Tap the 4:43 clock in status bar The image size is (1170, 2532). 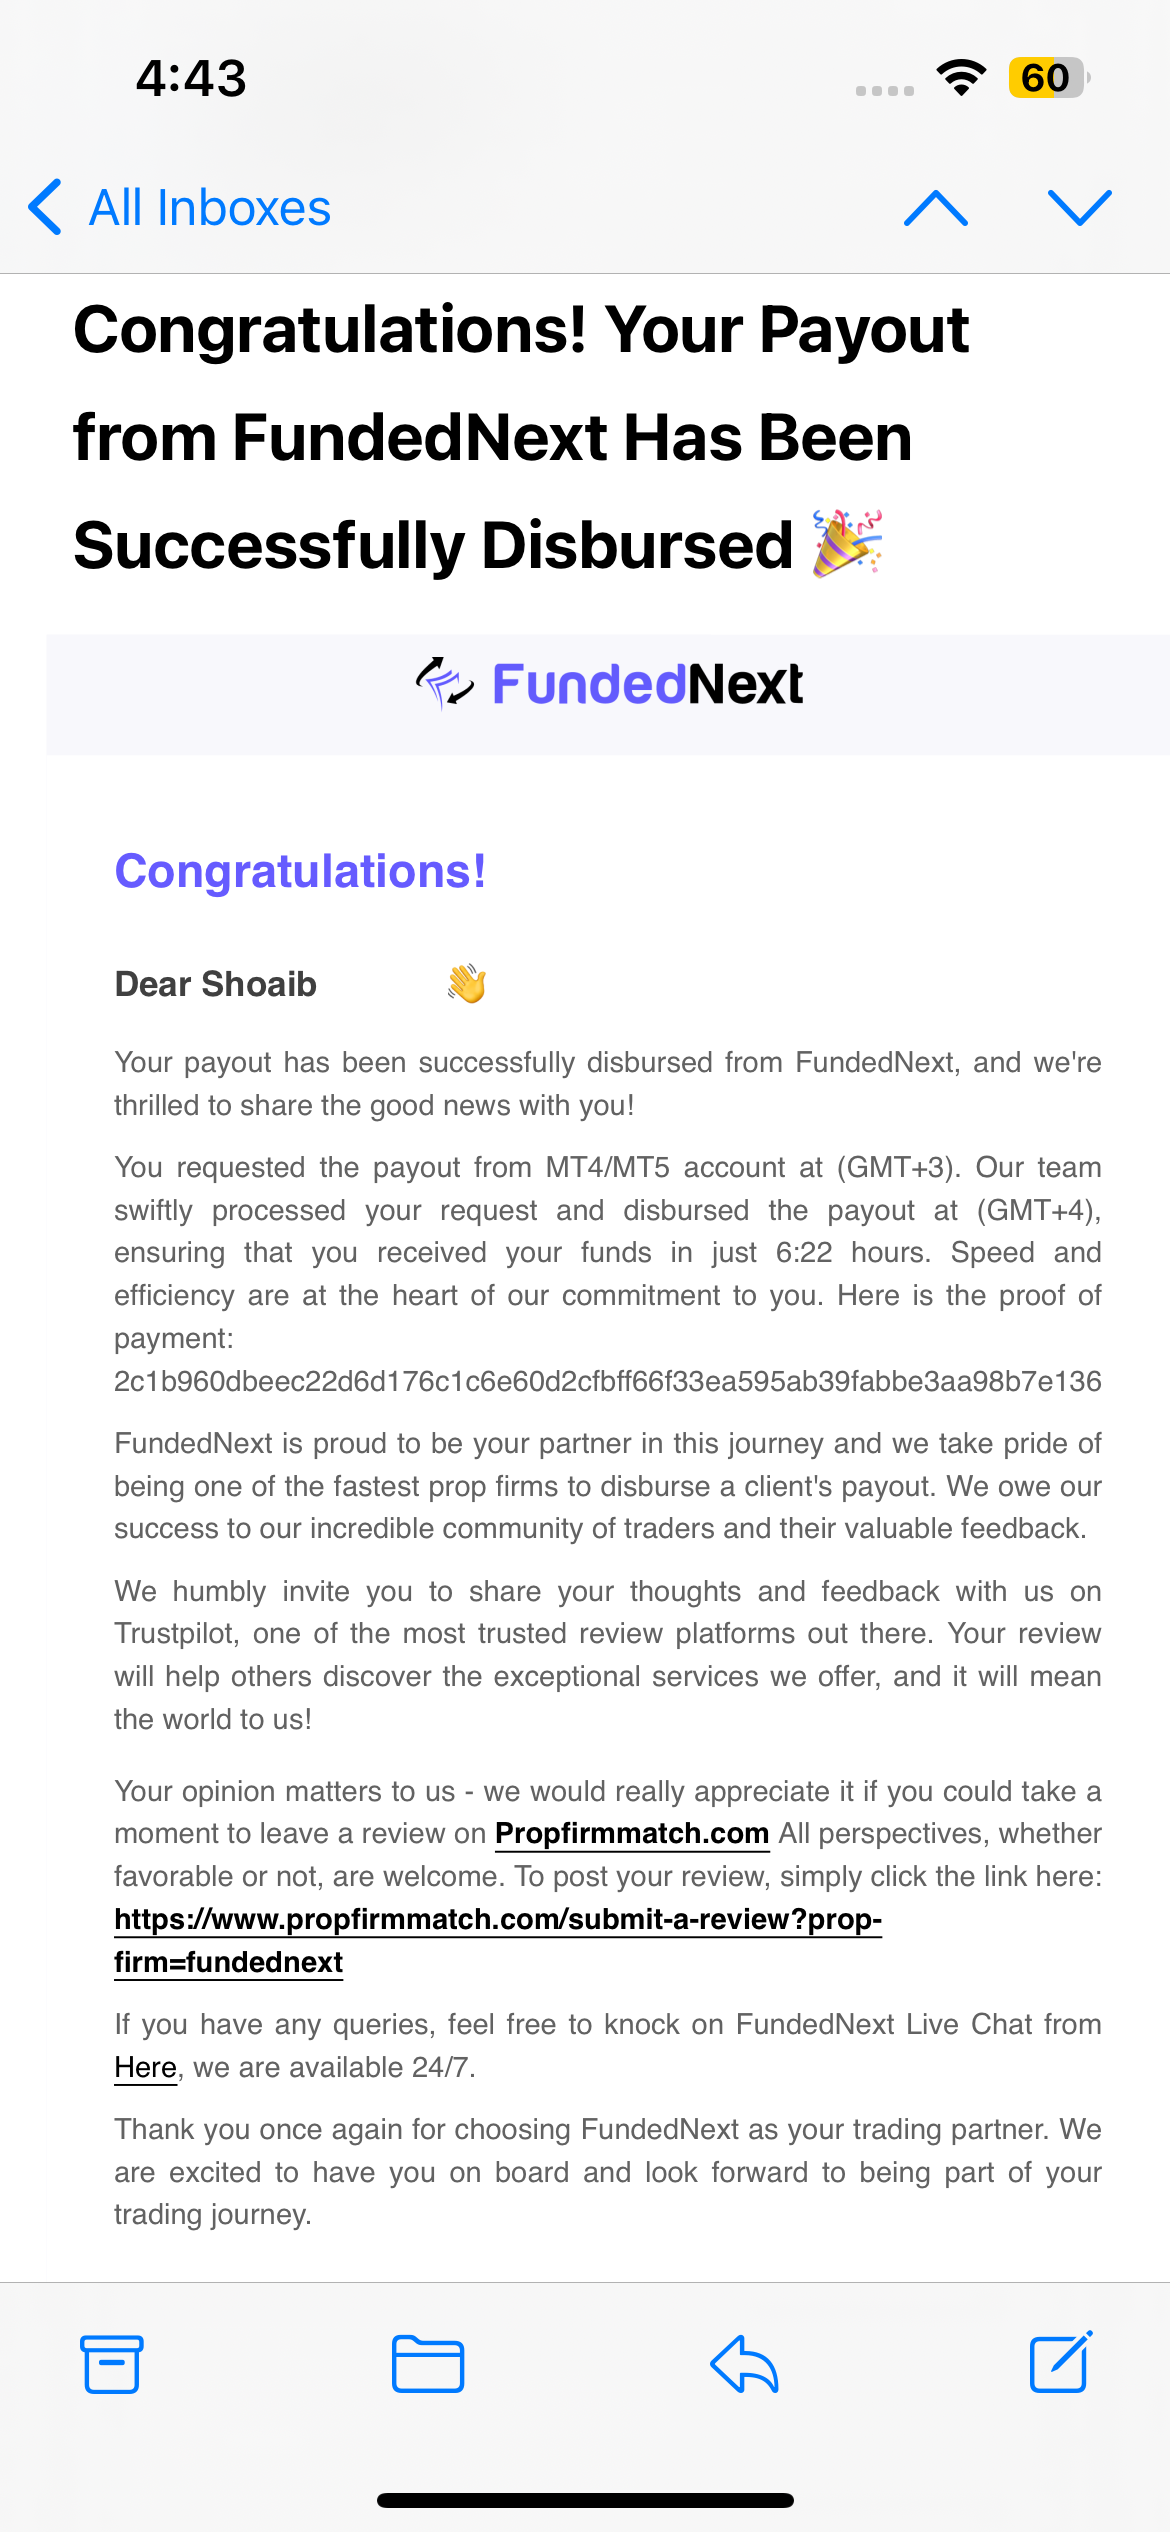point(191,78)
